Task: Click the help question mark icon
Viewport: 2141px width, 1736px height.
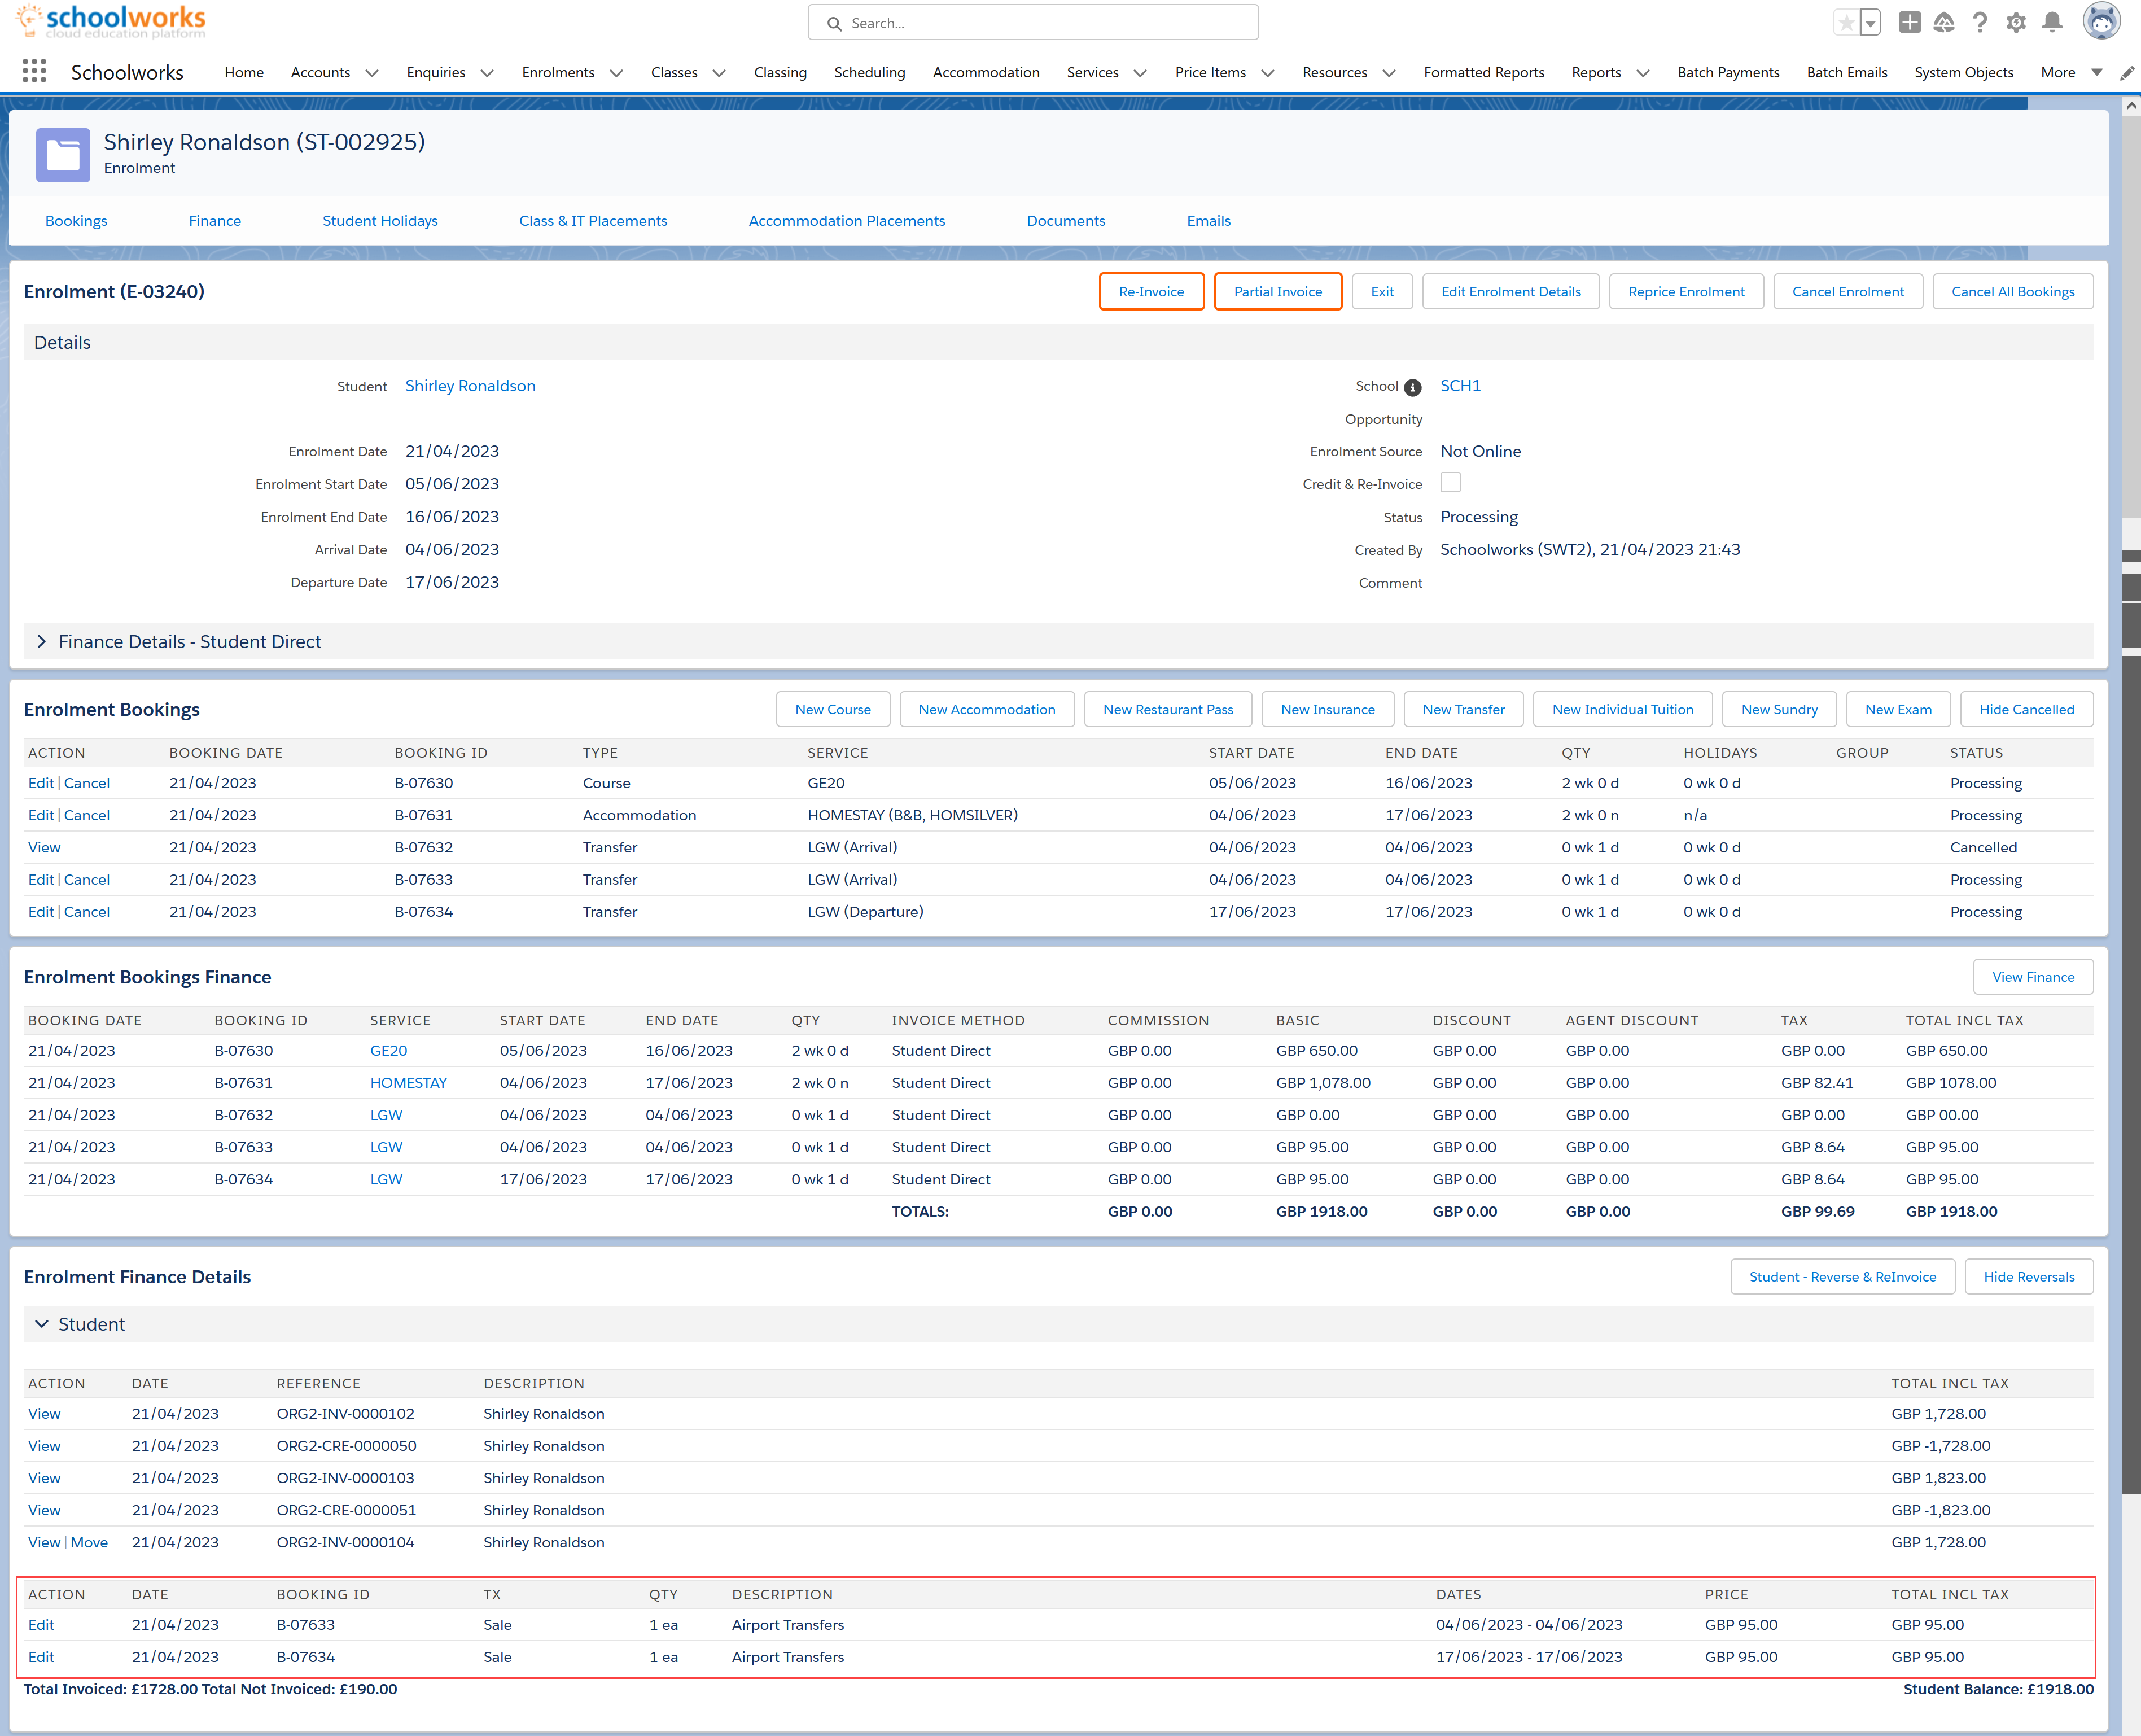Action: 1979,22
